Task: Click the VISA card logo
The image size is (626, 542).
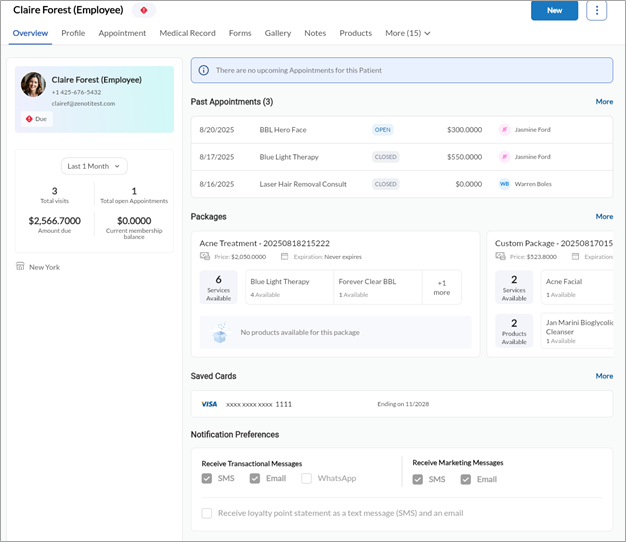Action: click(209, 404)
